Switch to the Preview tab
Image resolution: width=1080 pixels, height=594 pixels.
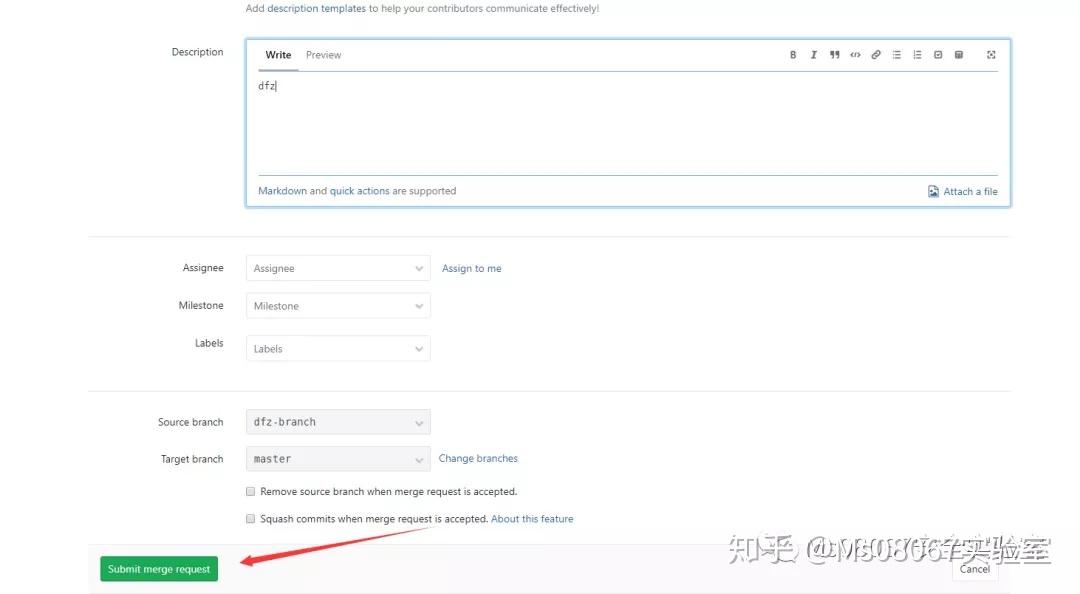[x=323, y=55]
